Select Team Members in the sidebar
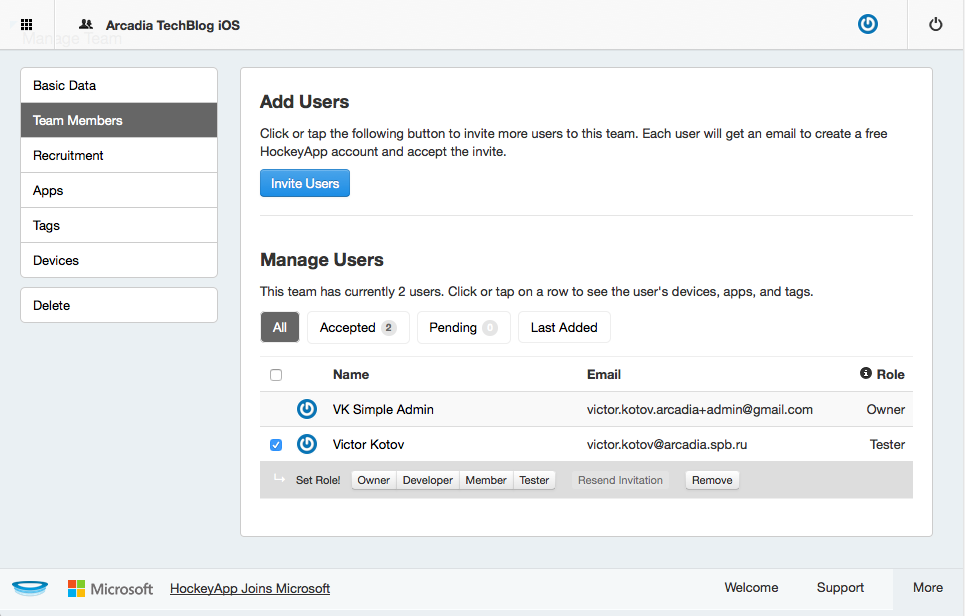 click(119, 120)
